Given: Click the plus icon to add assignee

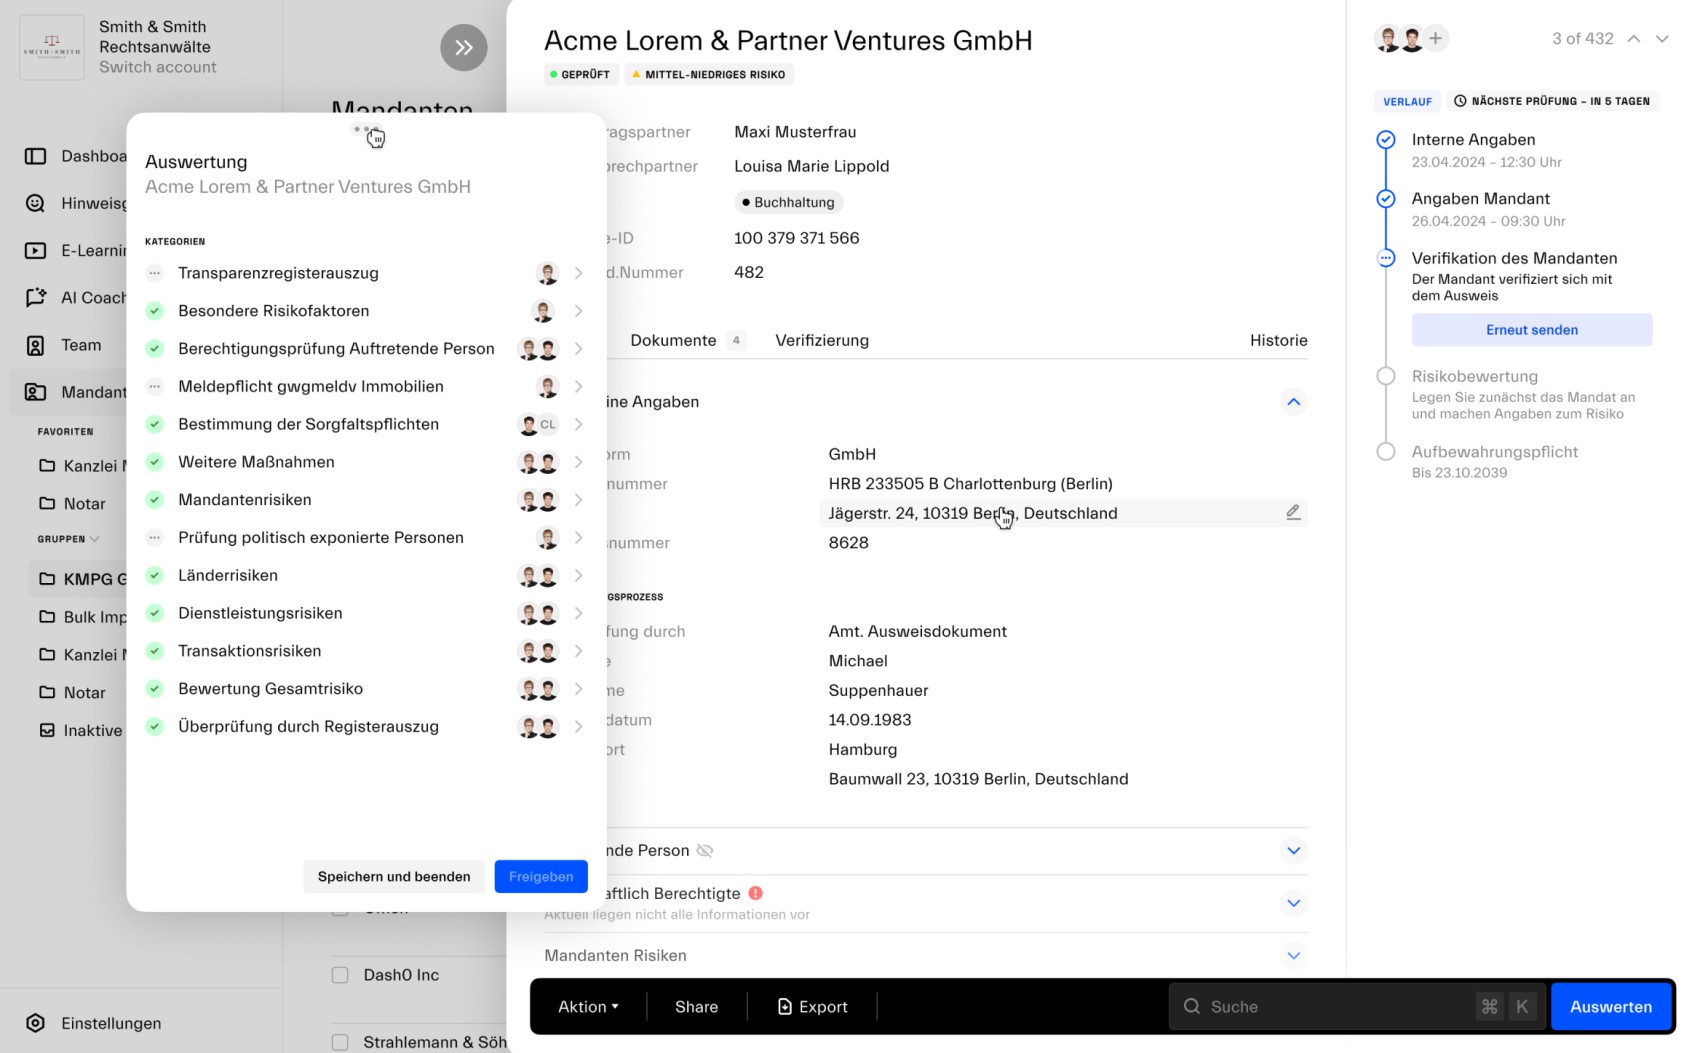Looking at the screenshot, I should [x=1435, y=38].
